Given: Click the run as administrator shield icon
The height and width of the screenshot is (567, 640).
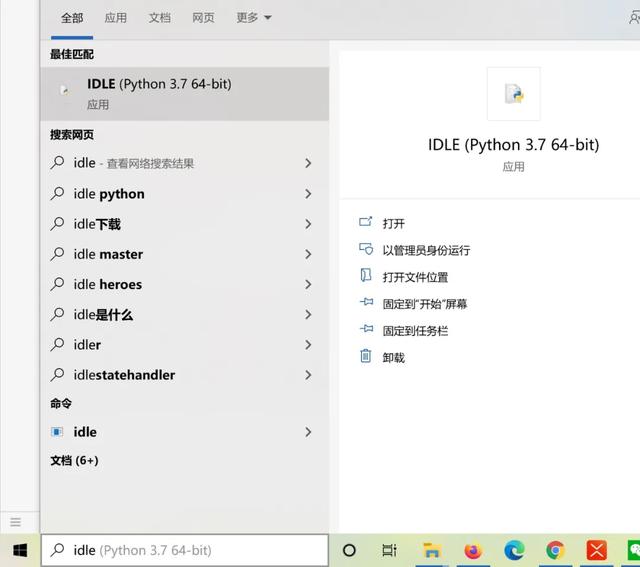Looking at the screenshot, I should pos(366,249).
